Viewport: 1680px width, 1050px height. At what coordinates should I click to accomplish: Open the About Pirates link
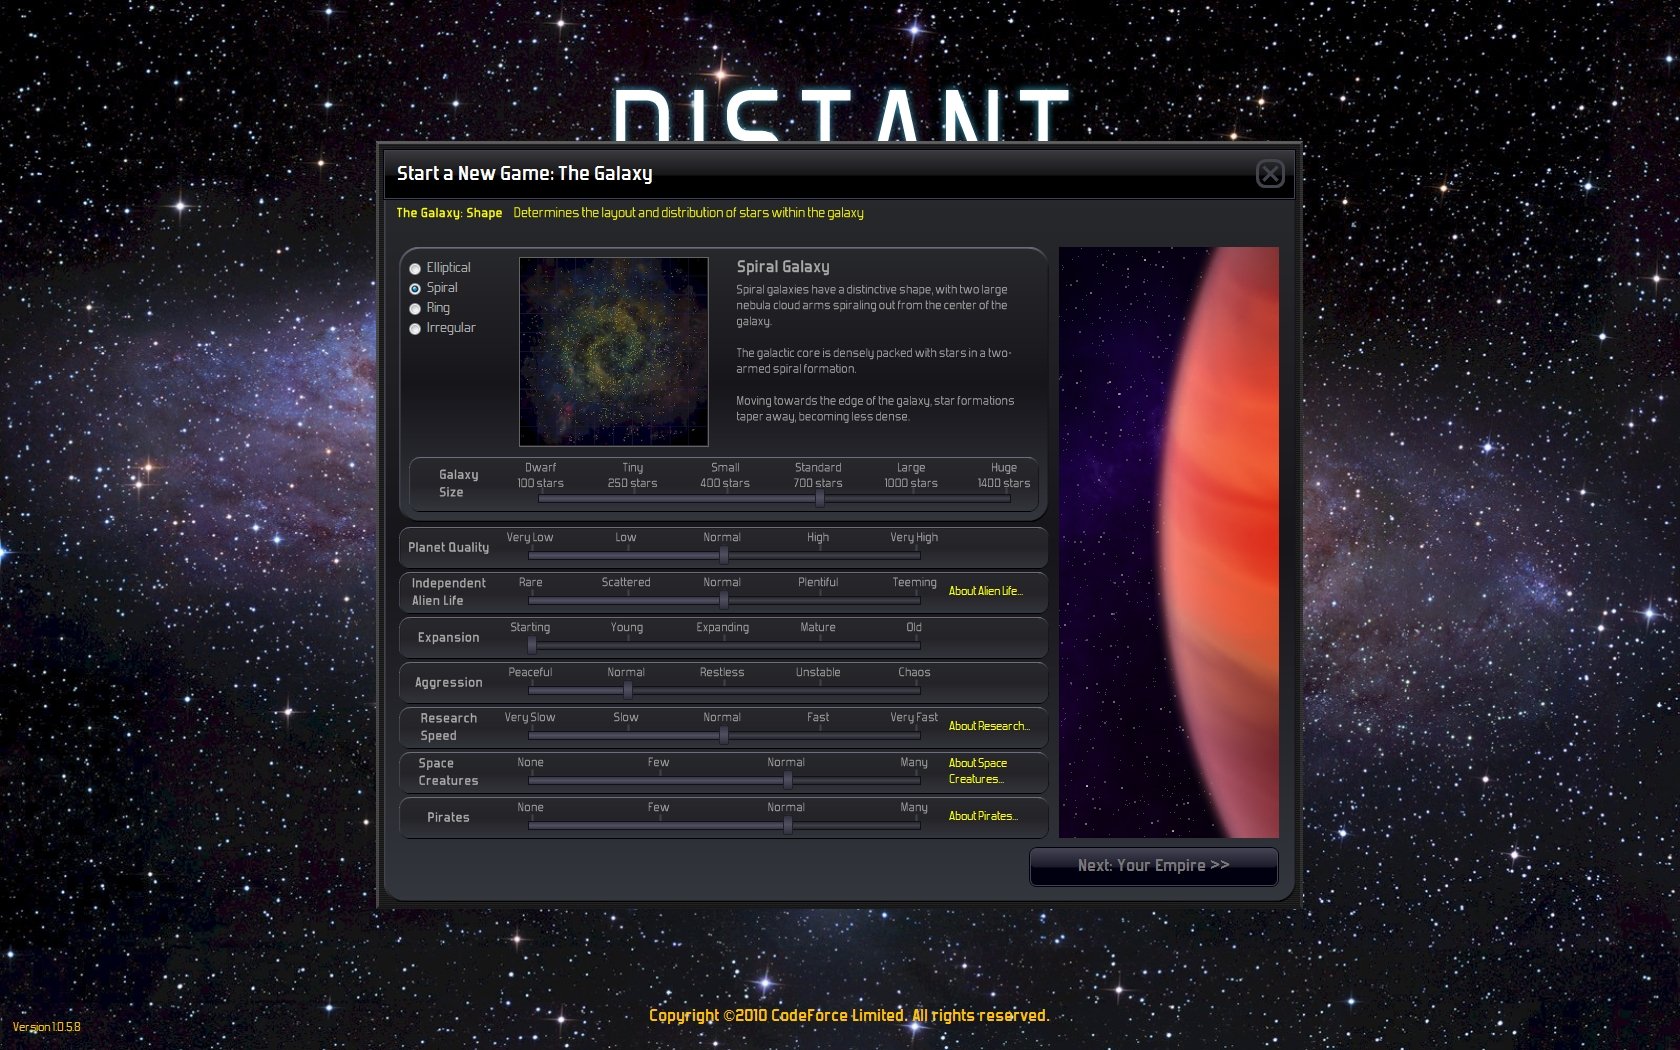983,816
